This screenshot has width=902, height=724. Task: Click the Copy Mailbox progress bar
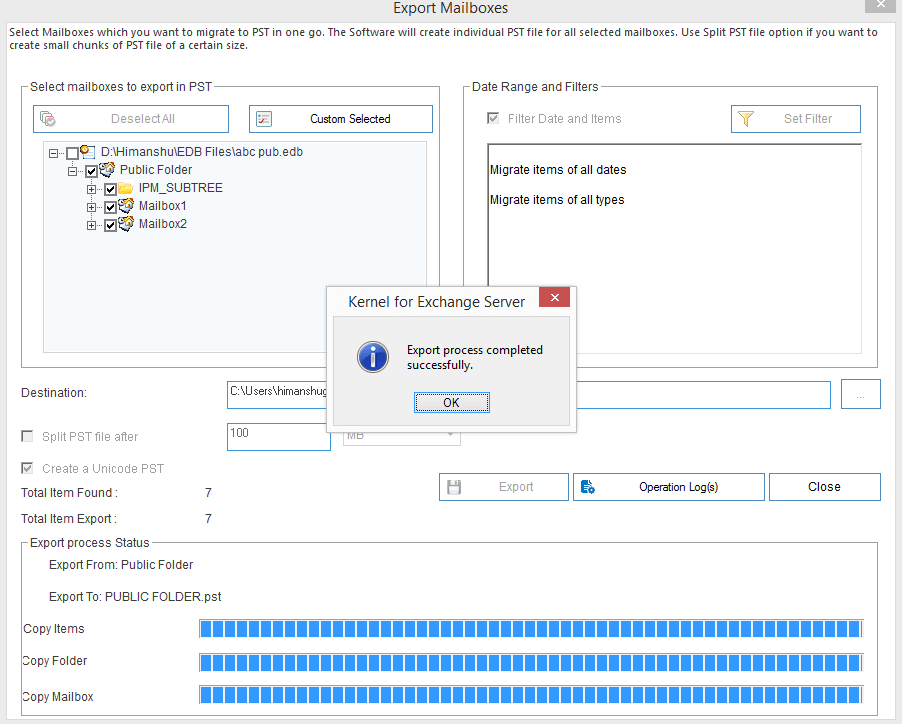click(532, 695)
